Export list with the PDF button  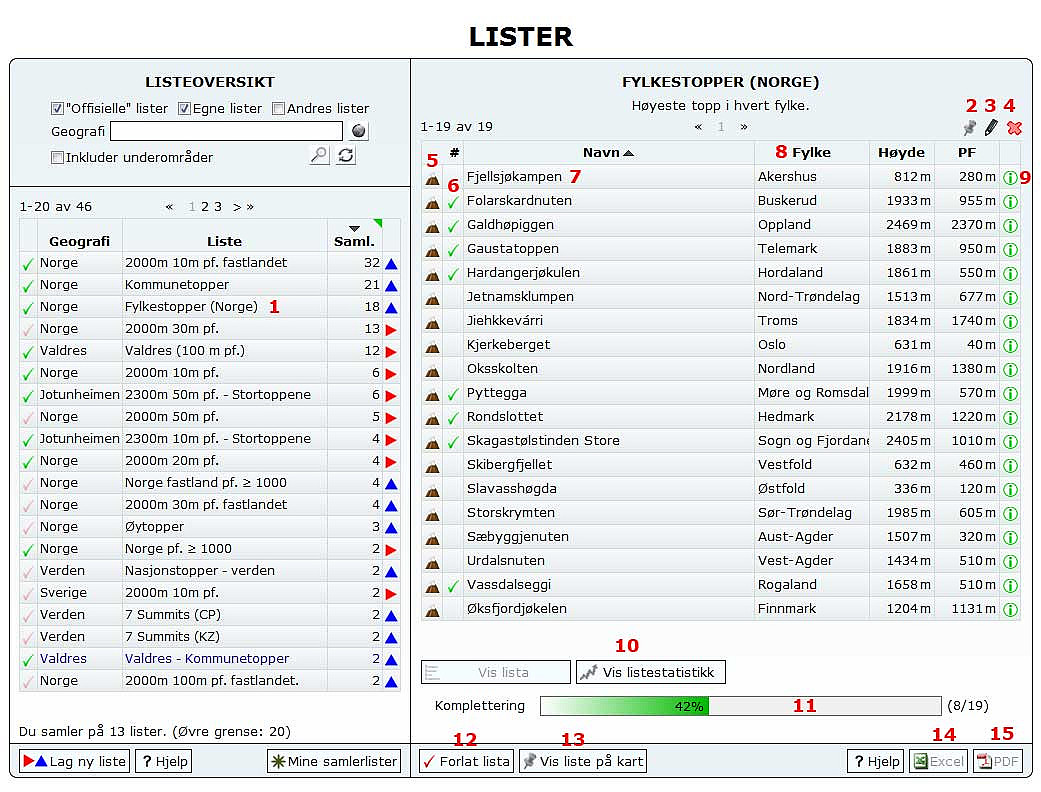pyautogui.click(x=998, y=761)
